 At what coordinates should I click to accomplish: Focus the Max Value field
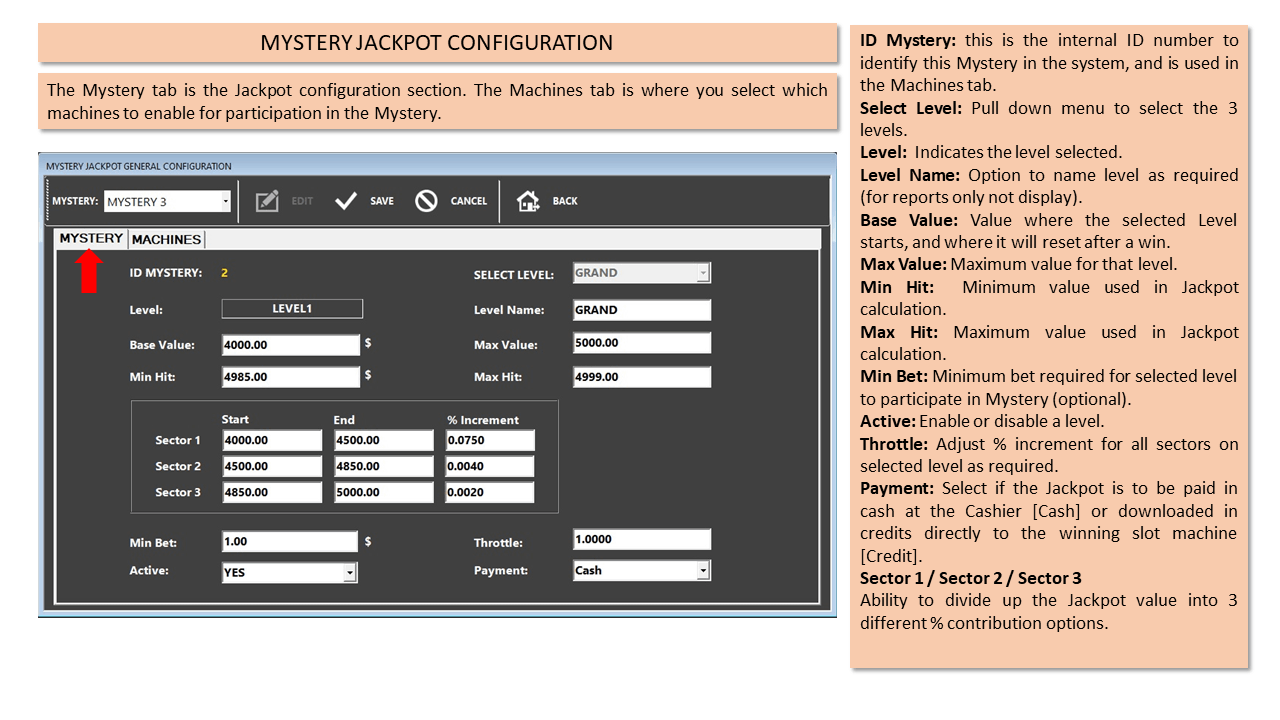642,343
